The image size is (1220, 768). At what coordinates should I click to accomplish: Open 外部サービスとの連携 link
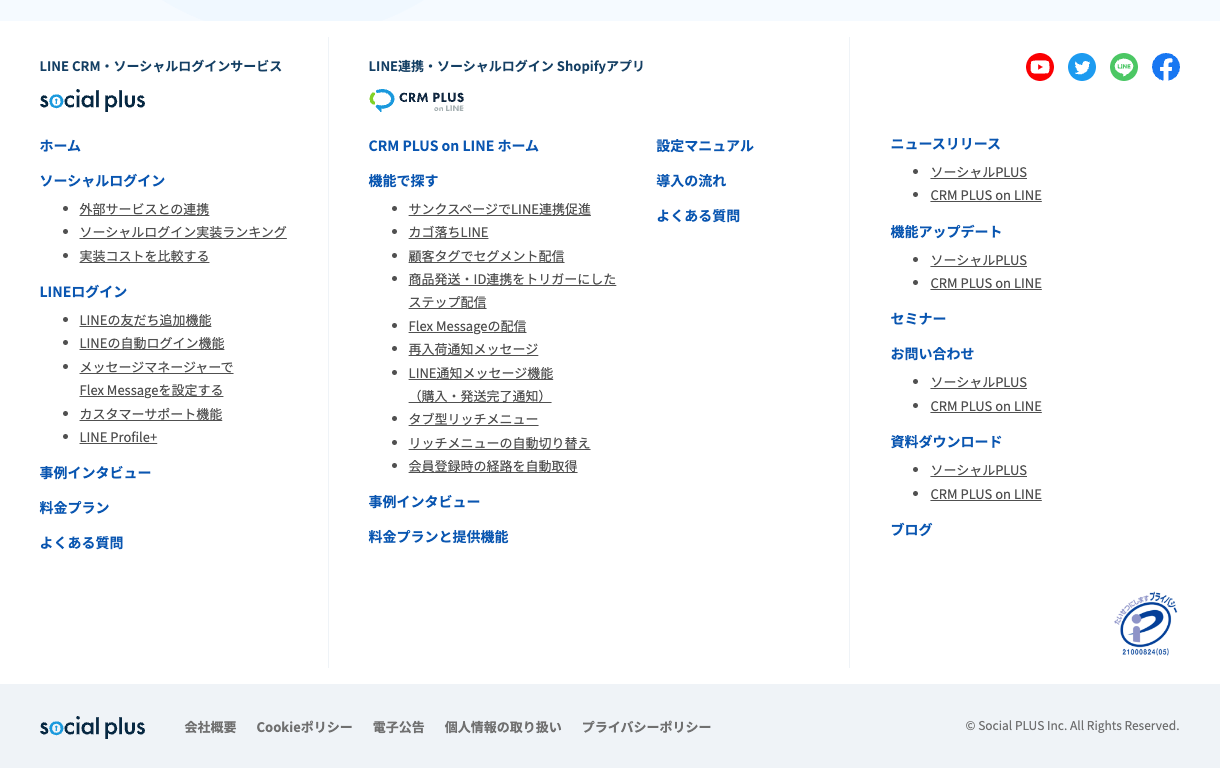(x=144, y=209)
